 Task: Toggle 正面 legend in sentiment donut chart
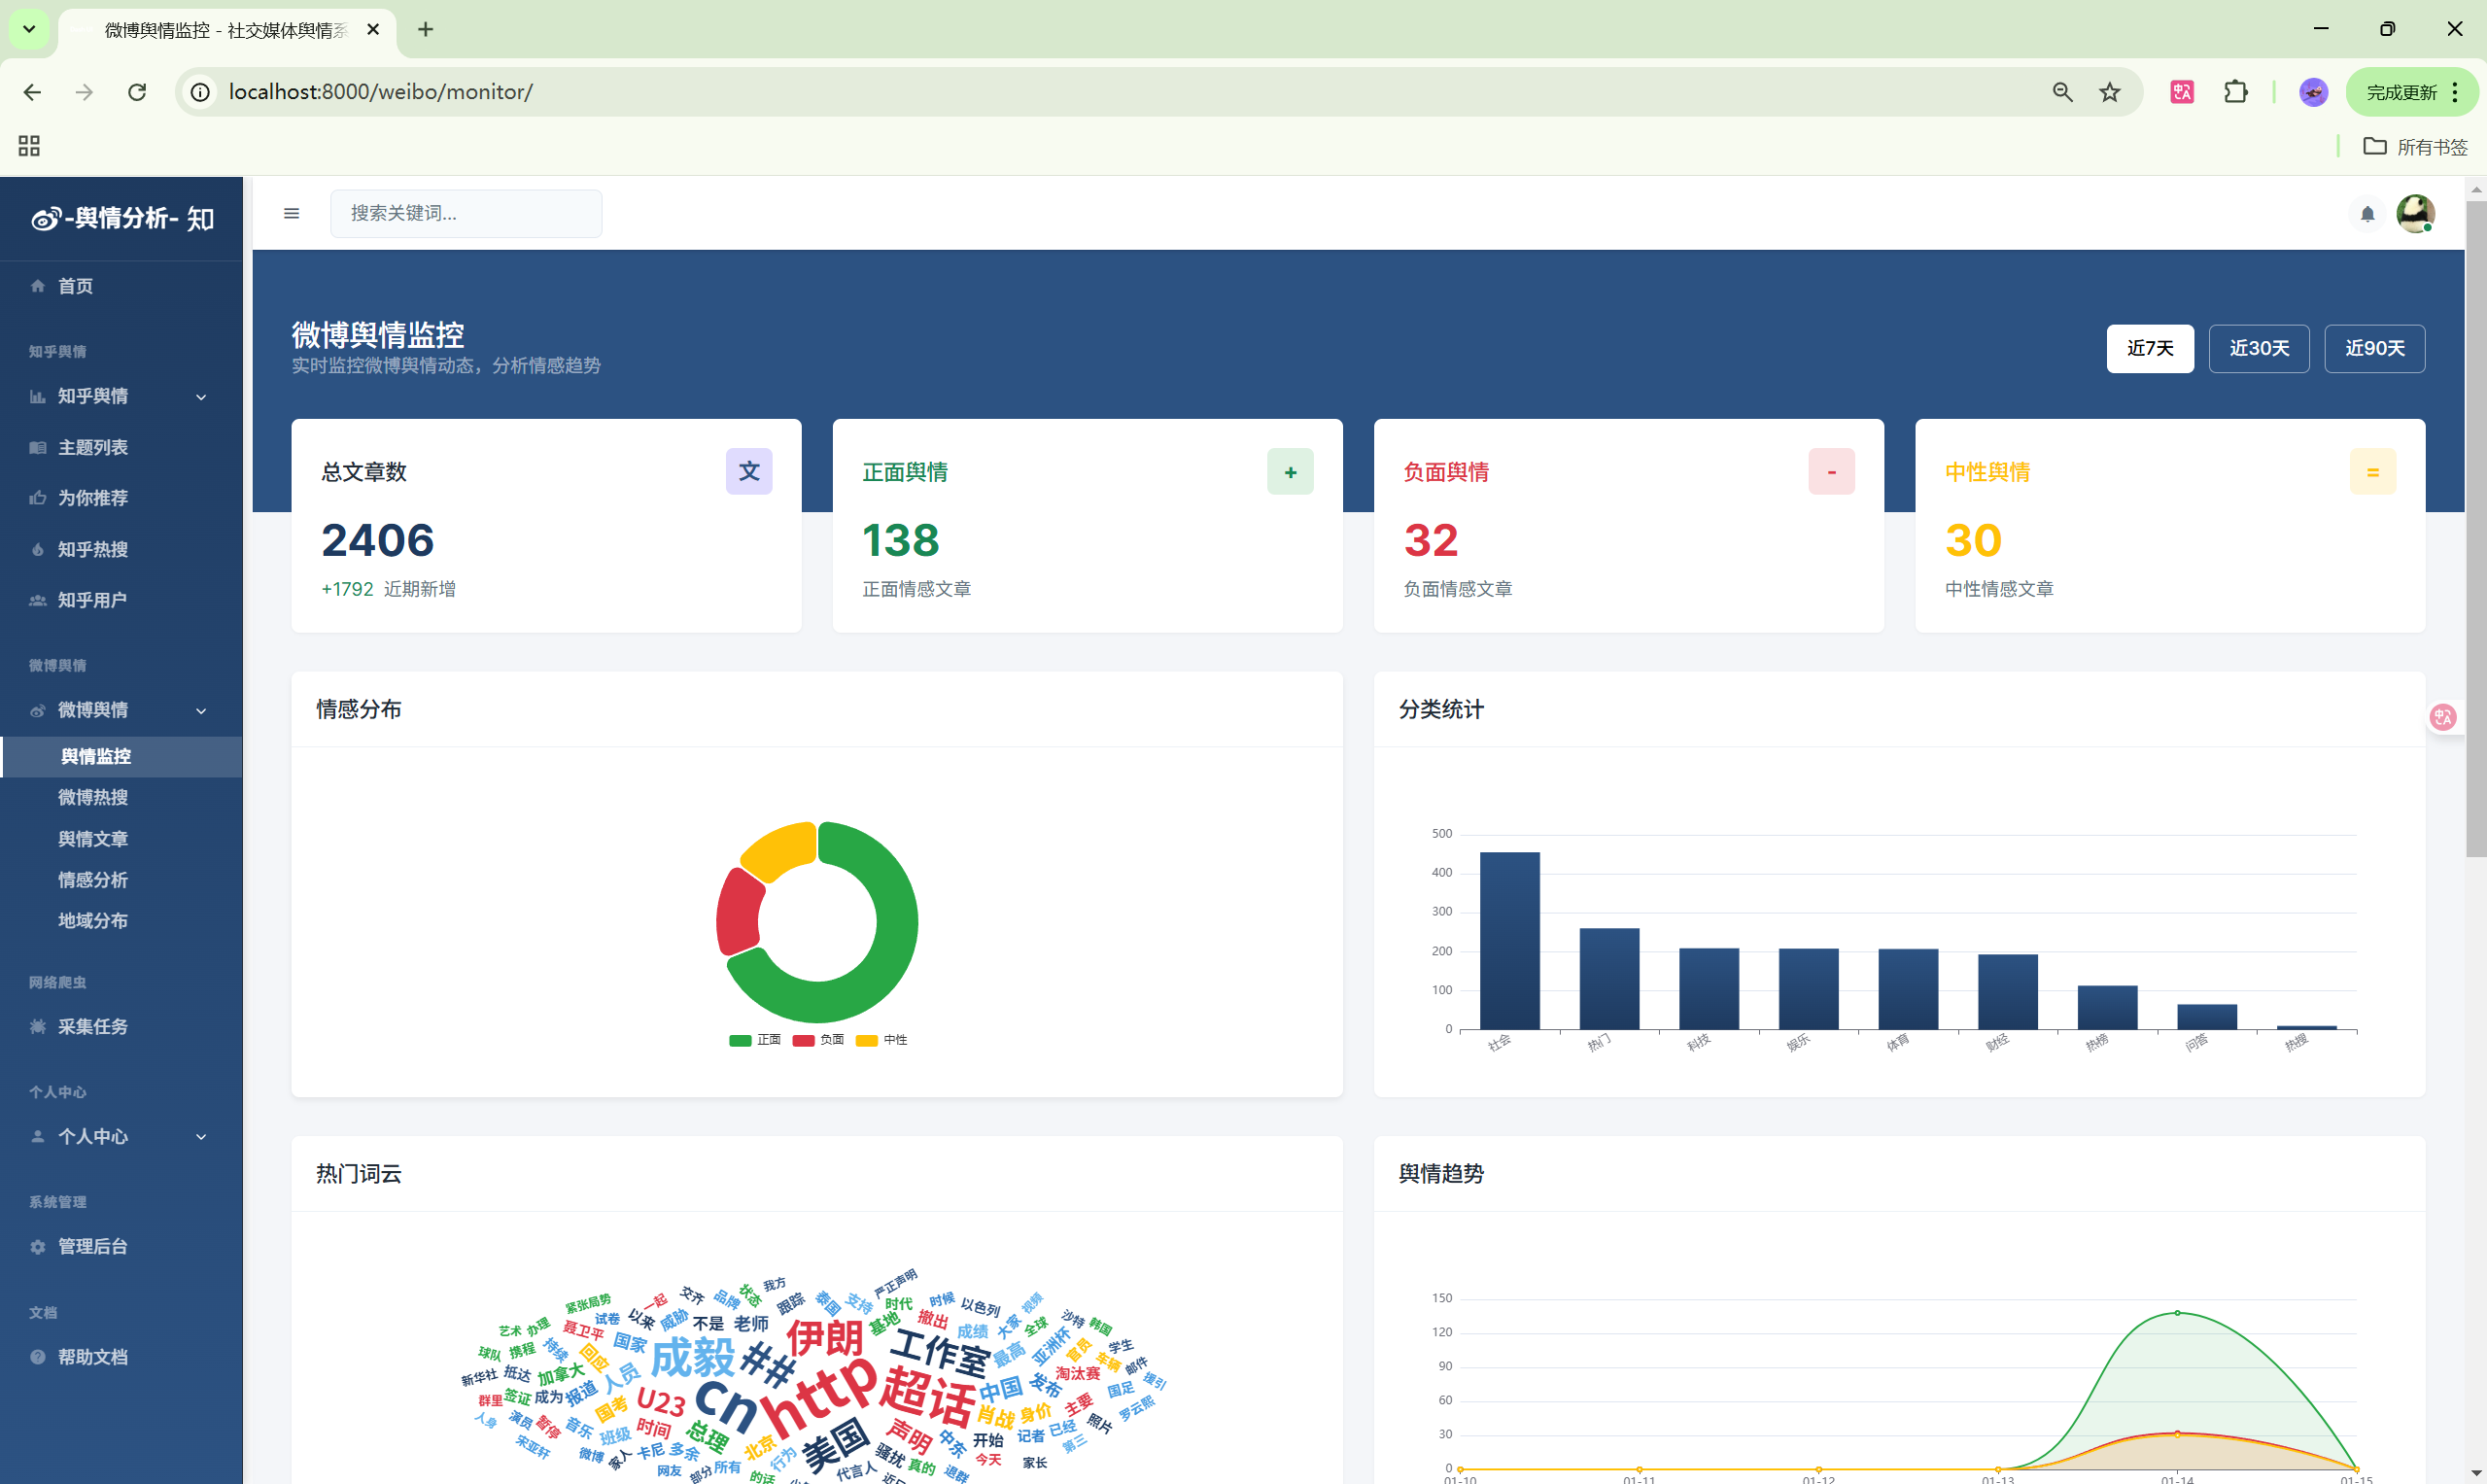pyautogui.click(x=755, y=1040)
